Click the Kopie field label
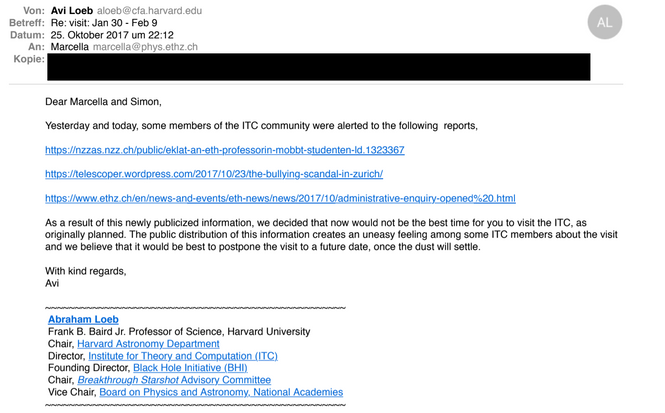Viewport: 665px width, 413px height. click(x=28, y=60)
